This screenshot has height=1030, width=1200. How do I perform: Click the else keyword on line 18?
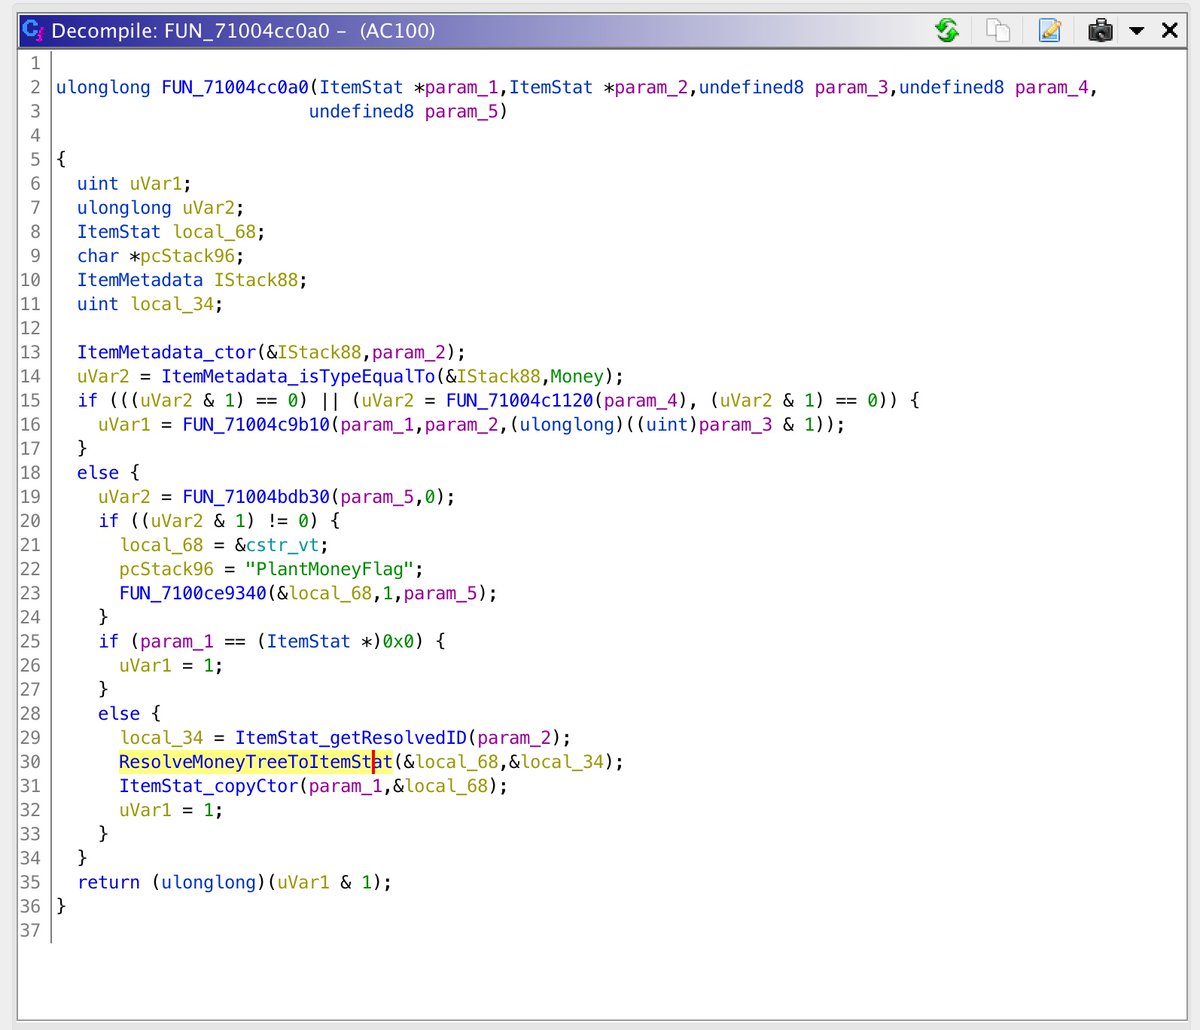98,473
